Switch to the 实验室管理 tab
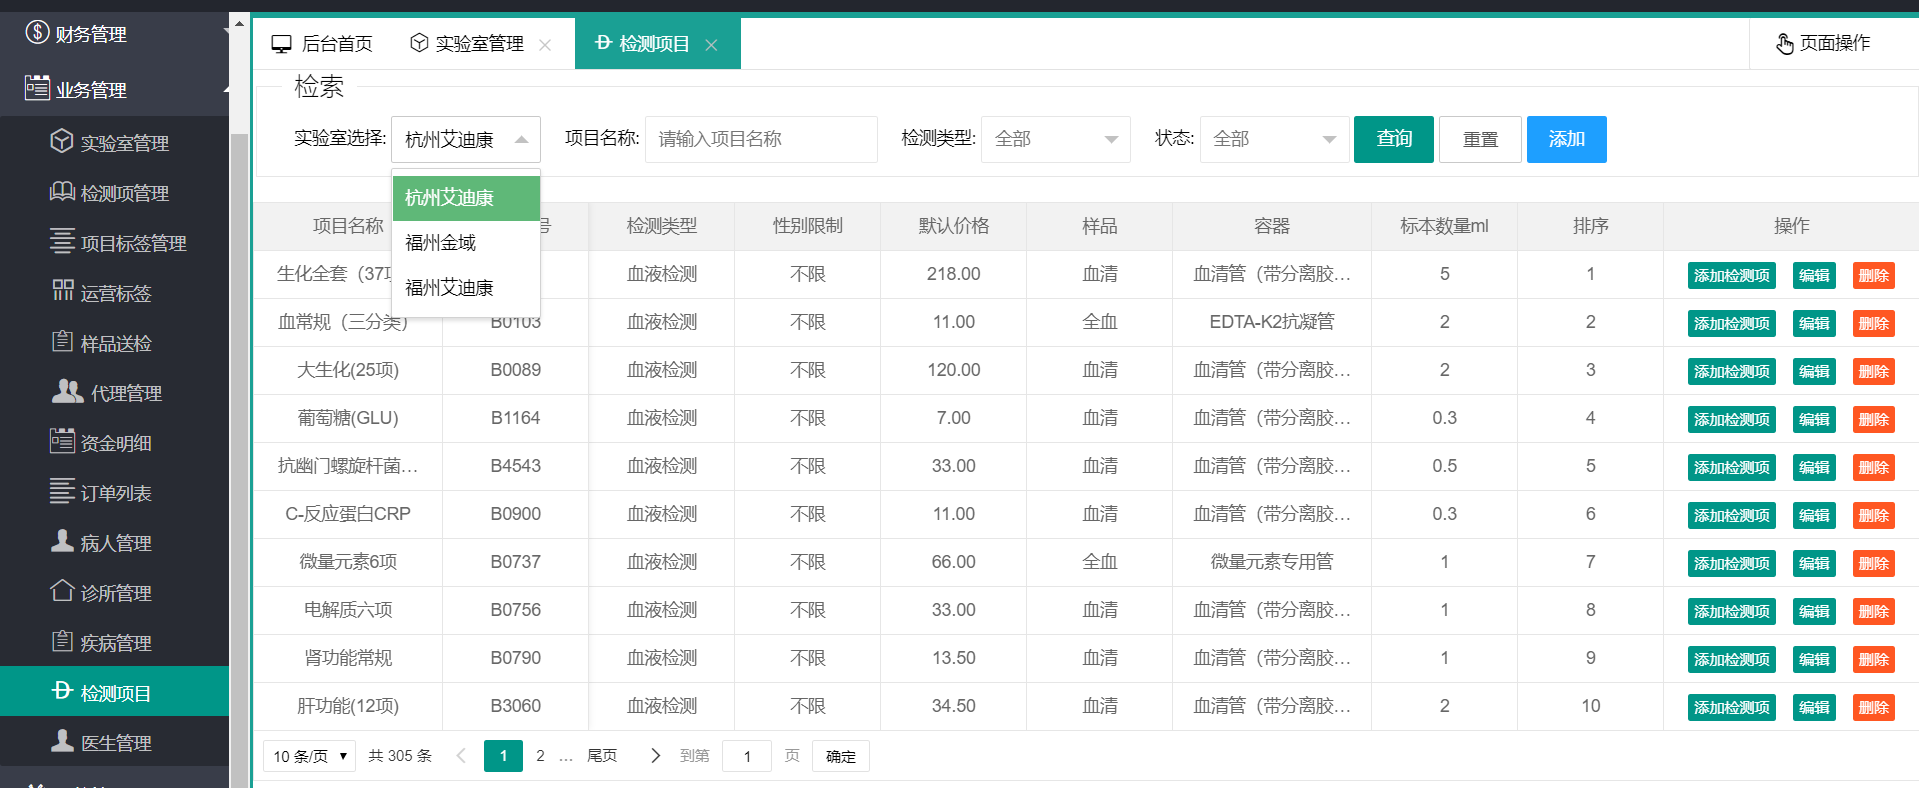 [x=480, y=44]
